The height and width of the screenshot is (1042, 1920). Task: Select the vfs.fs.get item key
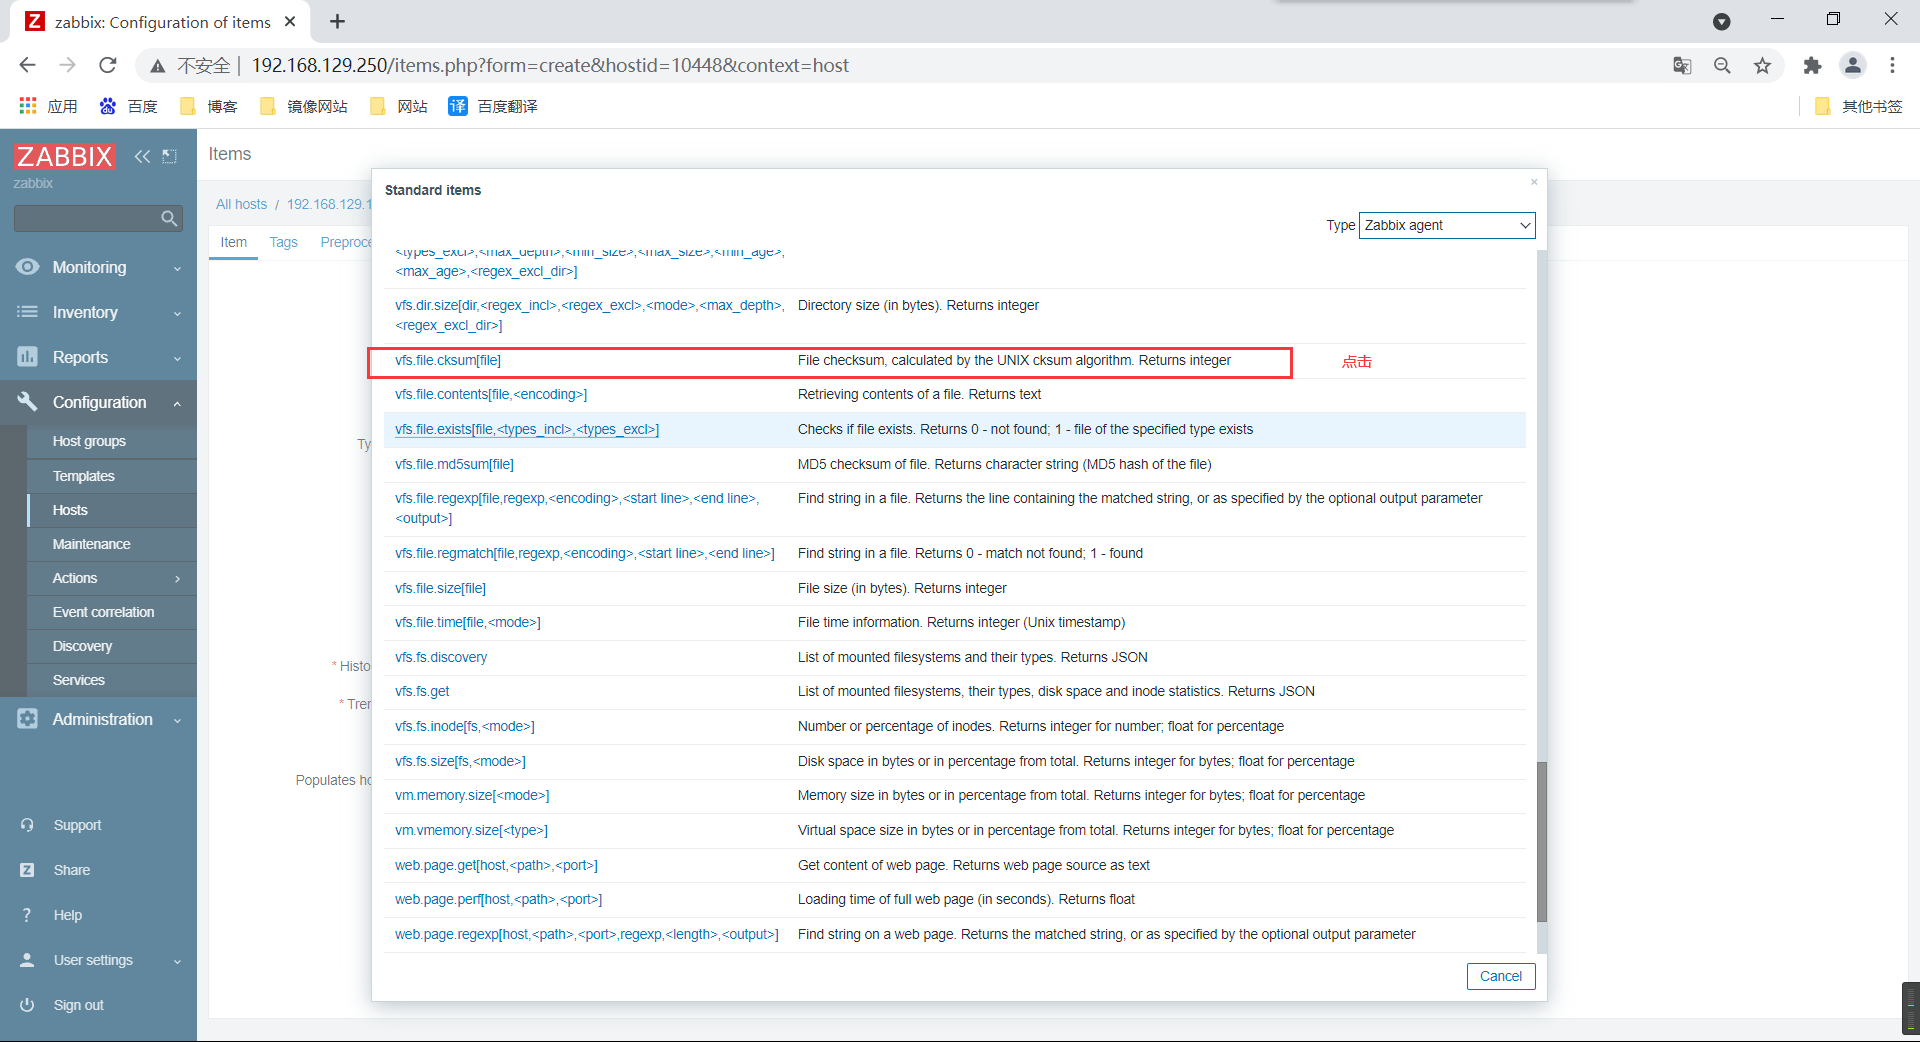tap(422, 691)
